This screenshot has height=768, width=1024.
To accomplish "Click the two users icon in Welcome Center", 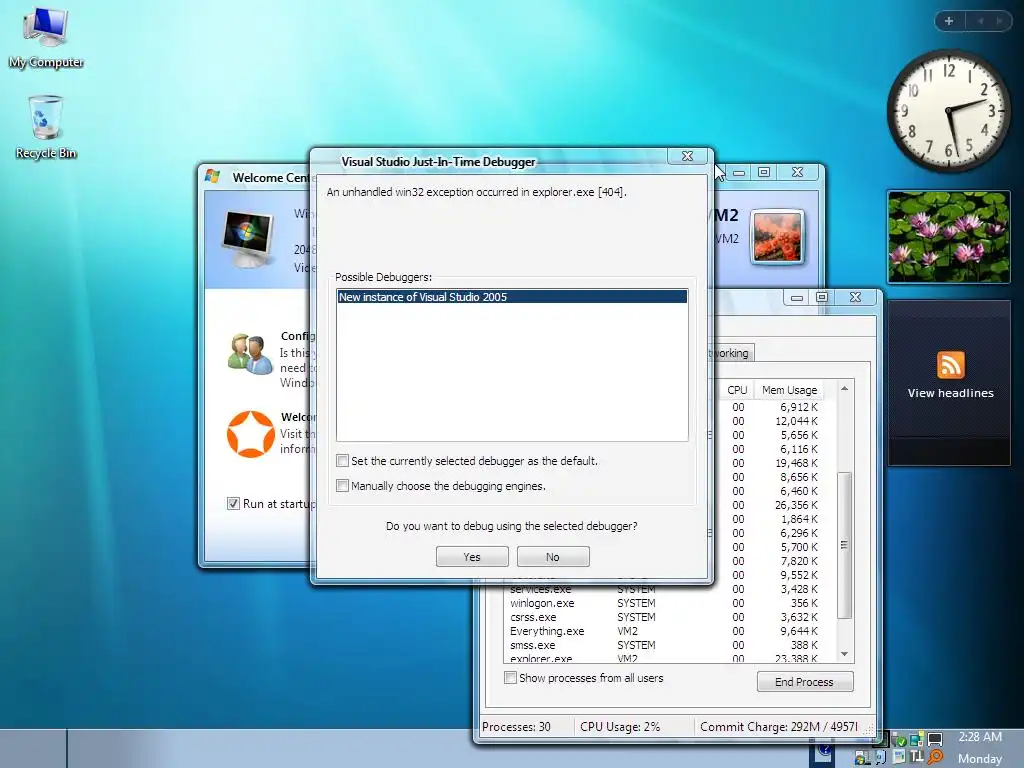I will (x=249, y=354).
